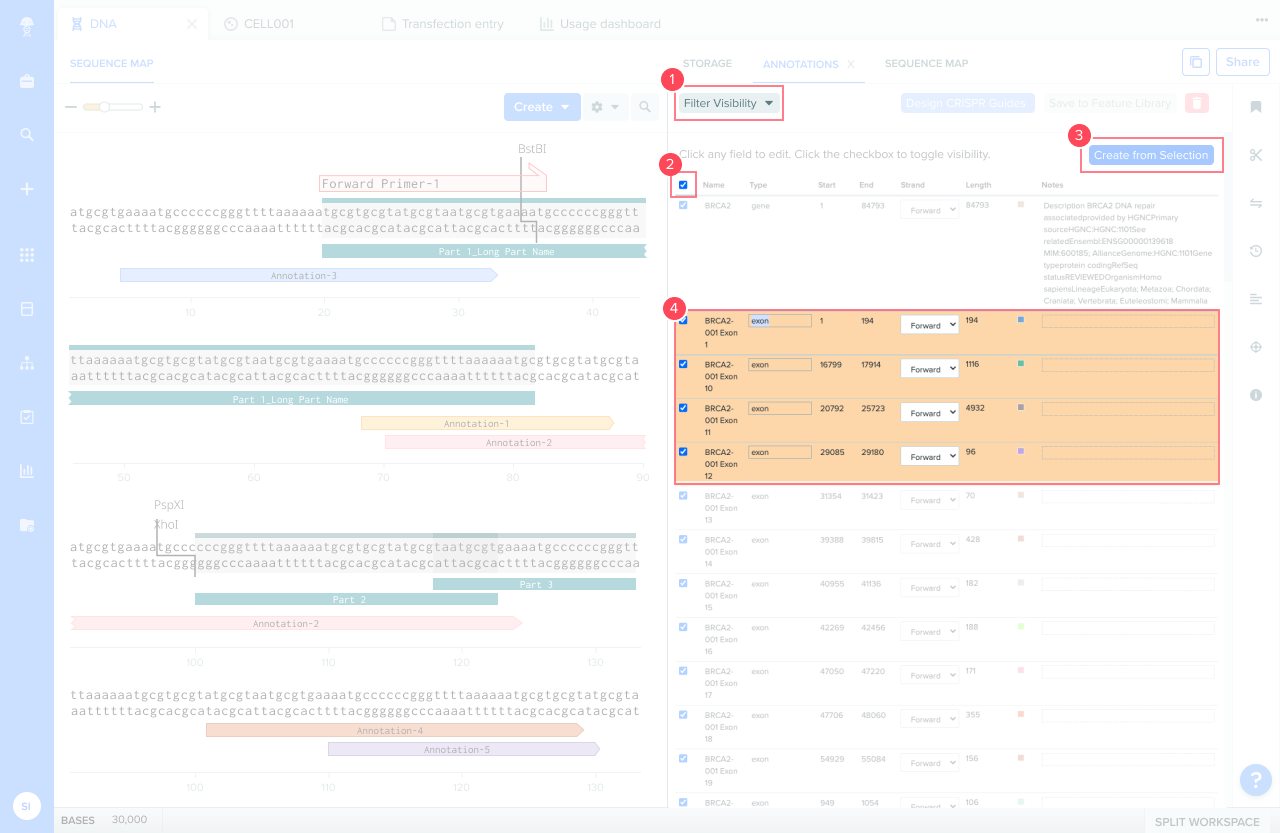The height and width of the screenshot is (833, 1280).
Task: Select the right-panel SEQUENCE MAP tab
Action: tap(926, 63)
